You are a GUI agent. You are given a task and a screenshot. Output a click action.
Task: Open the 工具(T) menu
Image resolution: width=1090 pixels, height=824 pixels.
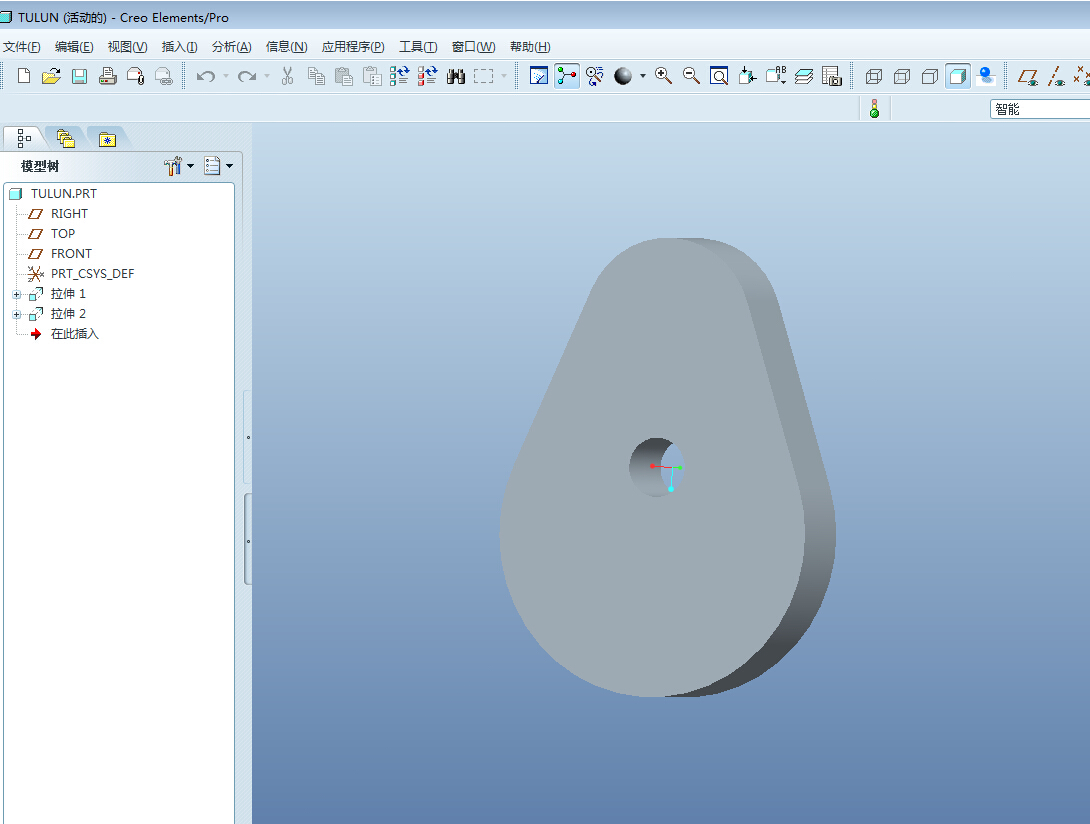tap(418, 47)
